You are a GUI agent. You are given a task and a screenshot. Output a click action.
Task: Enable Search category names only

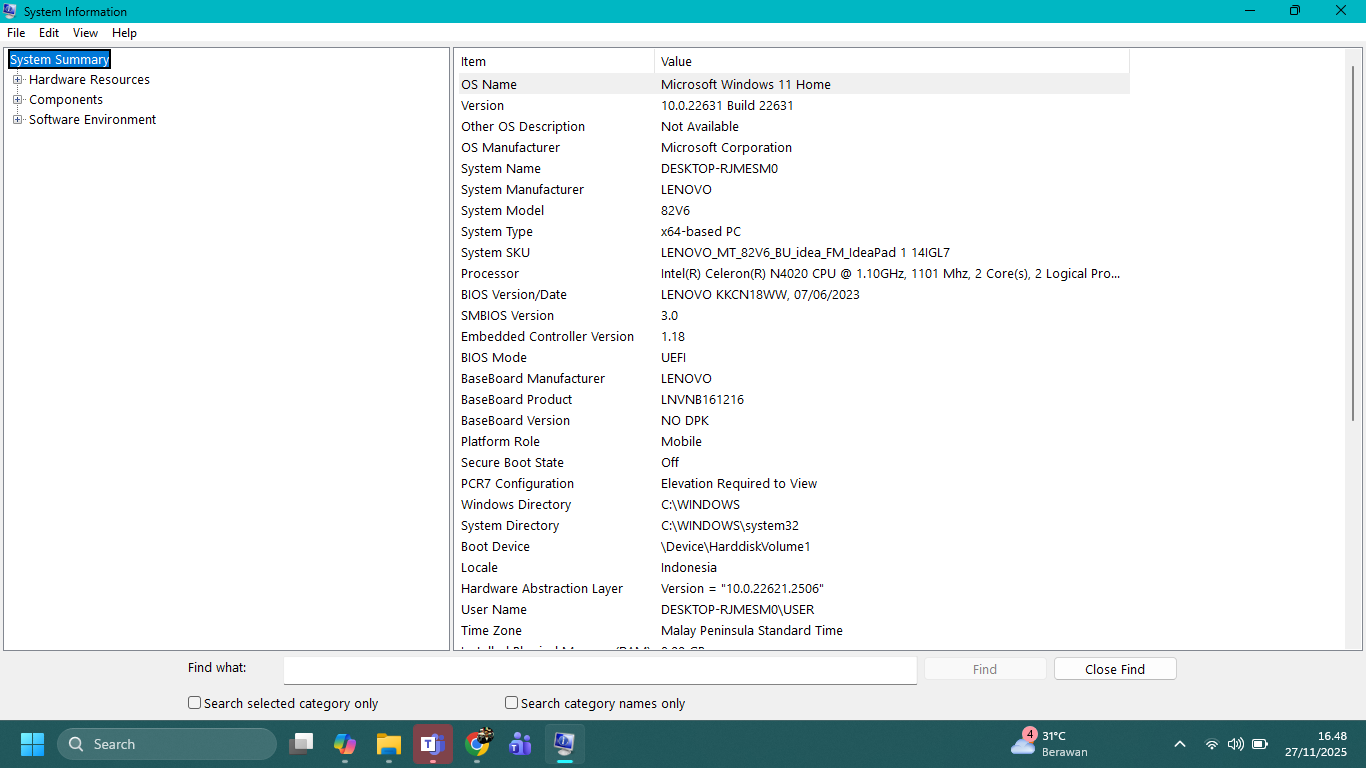click(x=511, y=703)
